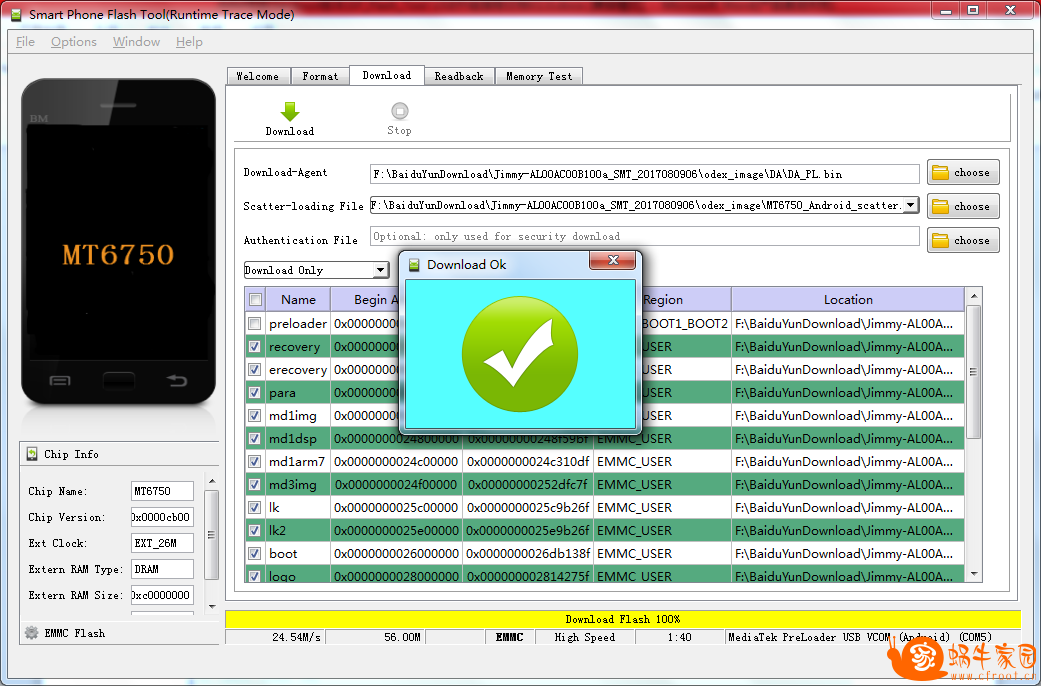Uncheck the md1dsp partition checkbox
The height and width of the screenshot is (686, 1041).
point(254,439)
